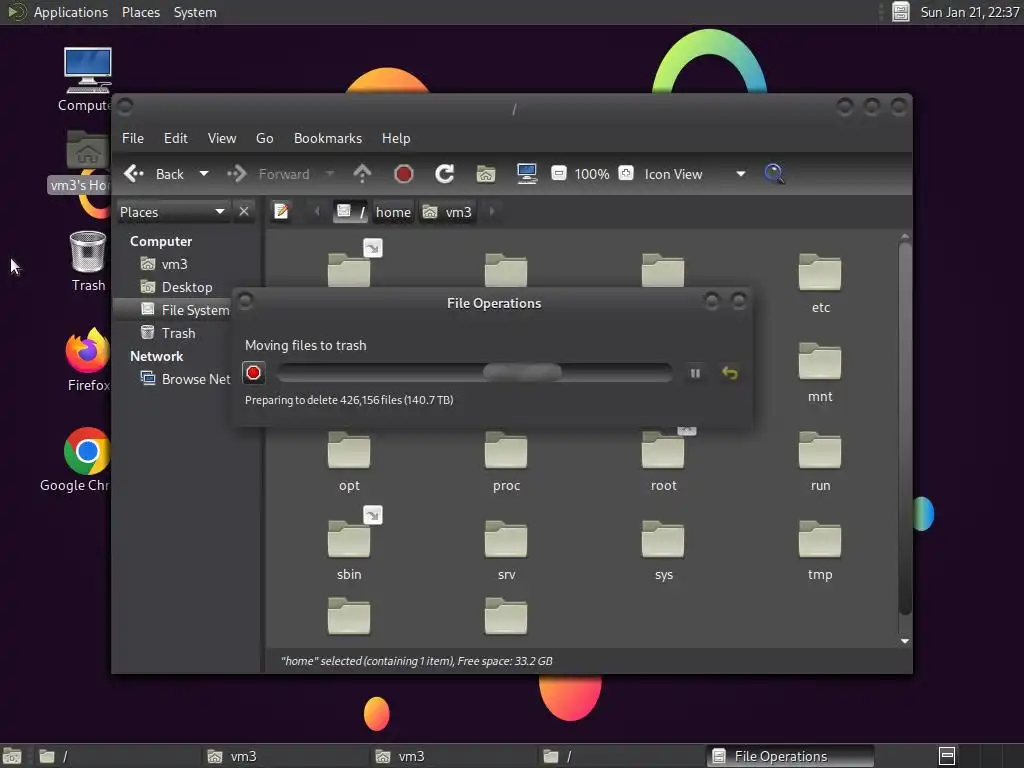1024x768 pixels.
Task: Pause the moving files operation
Action: coord(696,373)
